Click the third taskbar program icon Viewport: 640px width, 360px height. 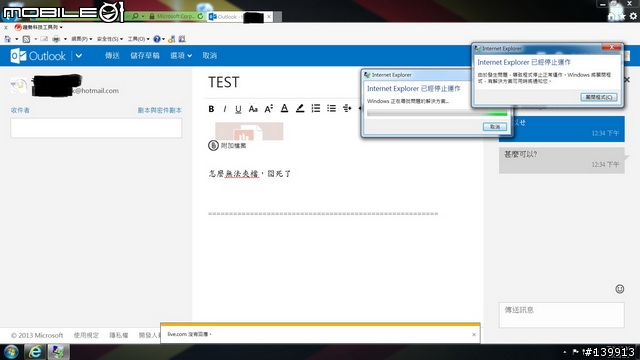58,352
